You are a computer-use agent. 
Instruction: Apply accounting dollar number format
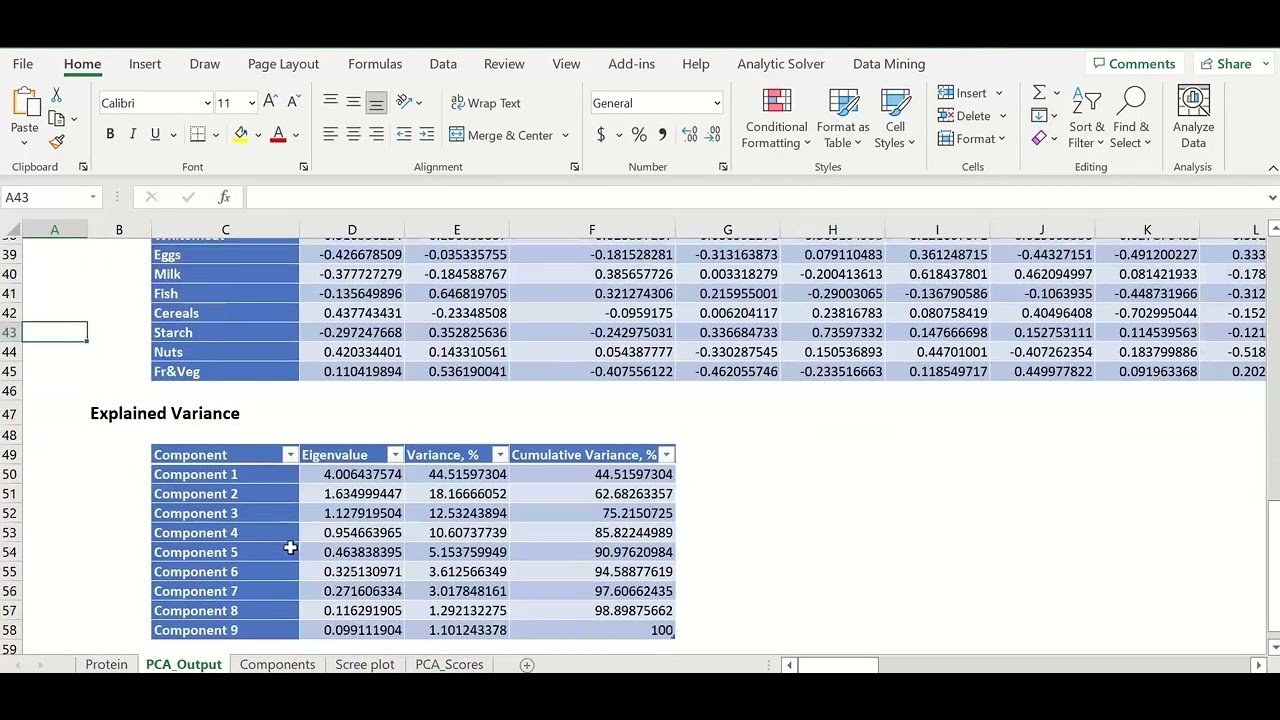coord(600,135)
